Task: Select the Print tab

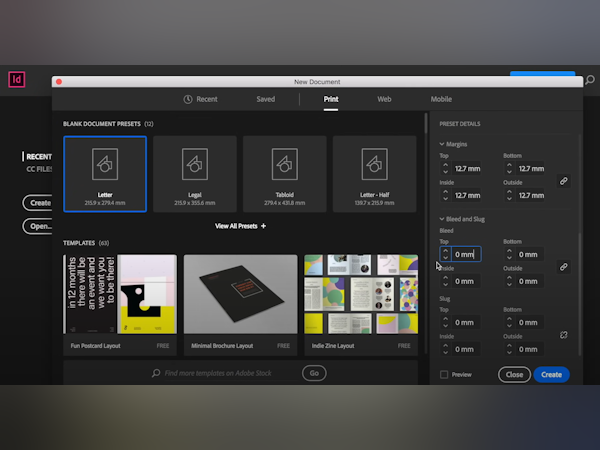Action: click(331, 99)
